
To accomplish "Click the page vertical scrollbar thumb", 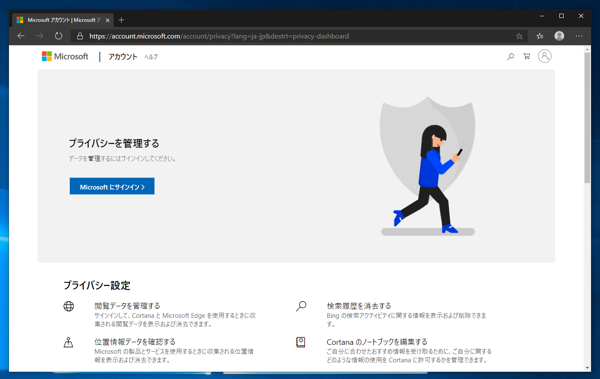I will (587, 118).
